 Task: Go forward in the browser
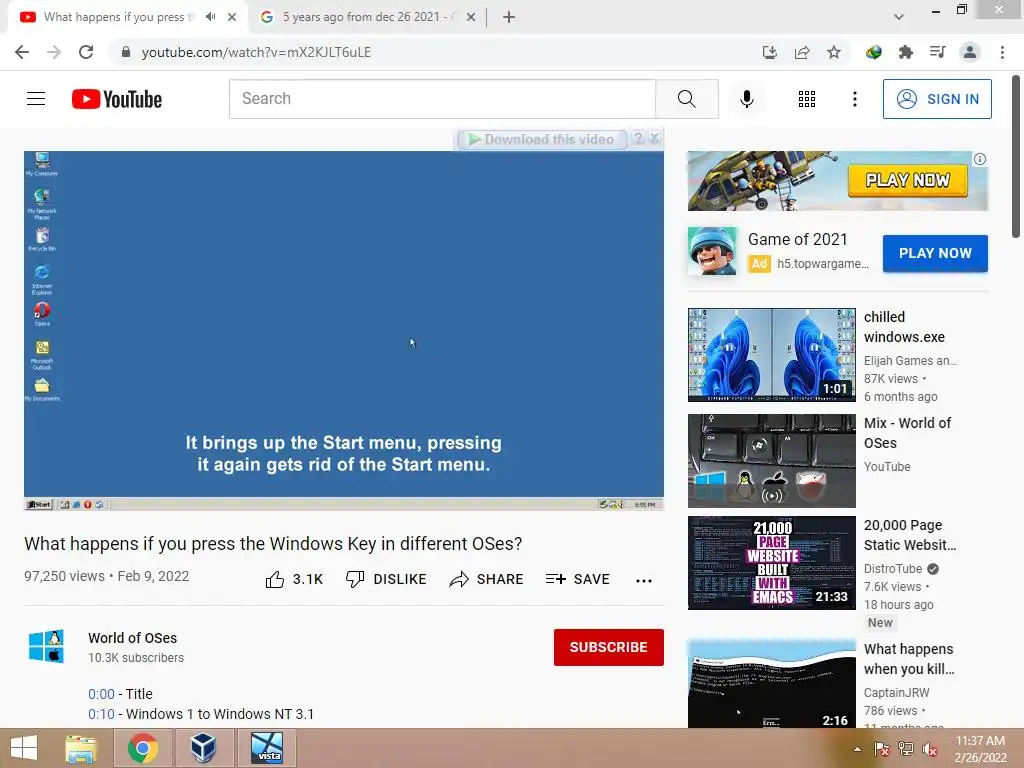click(54, 52)
